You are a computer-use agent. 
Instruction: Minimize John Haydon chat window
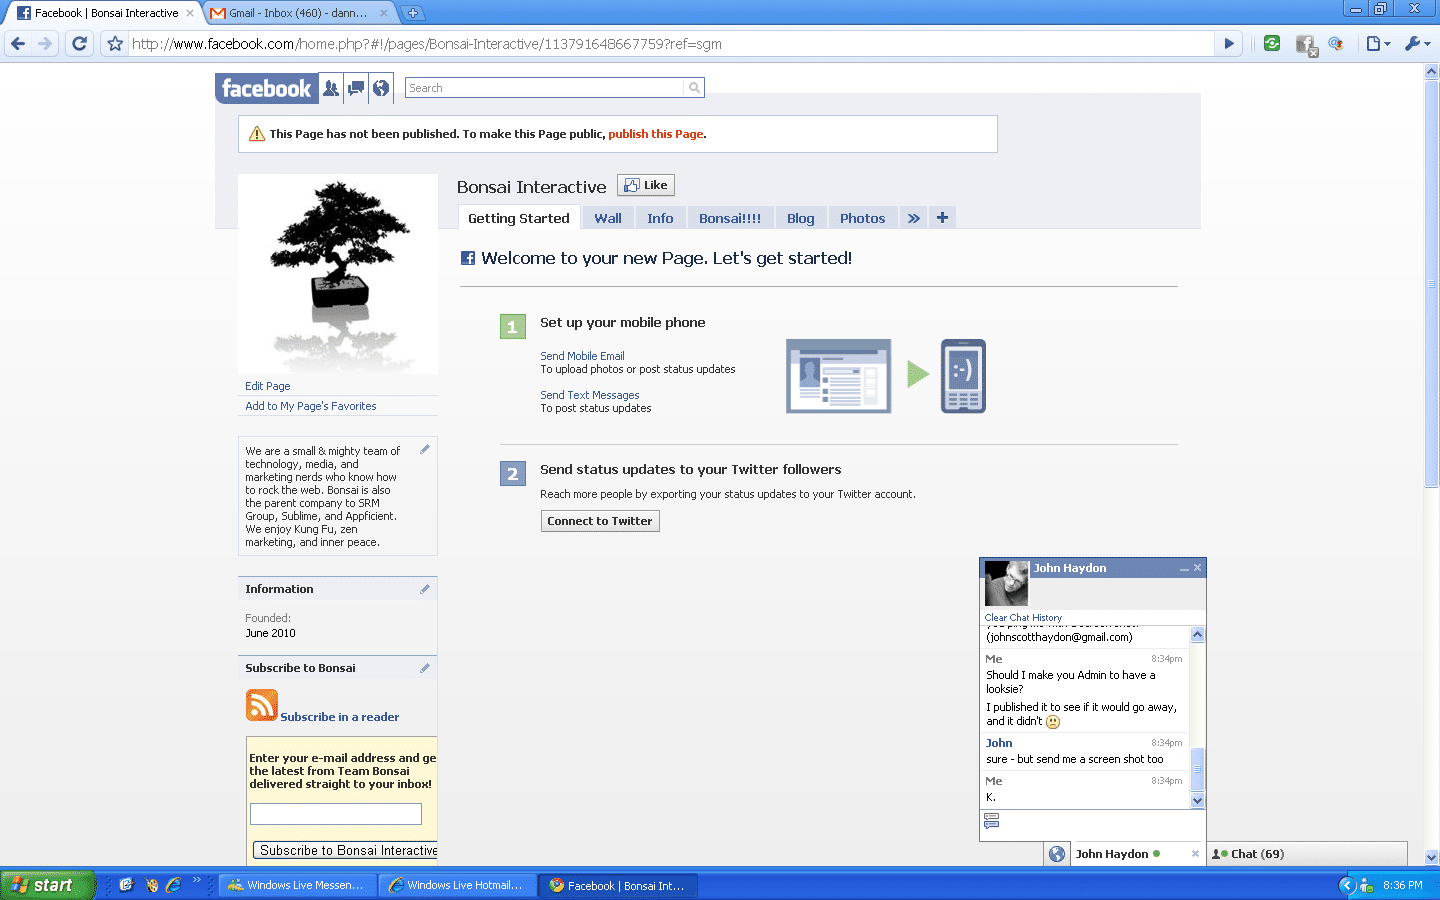1184,568
